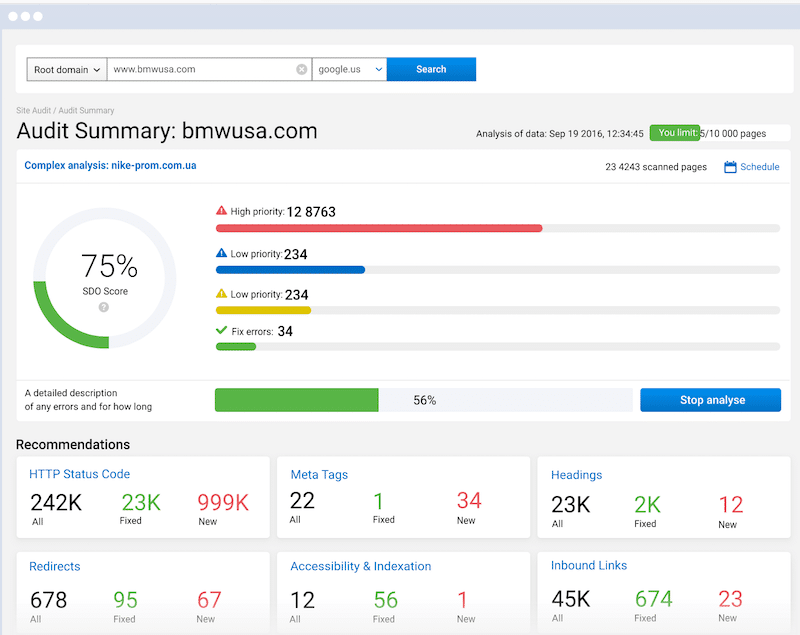
Task: Expand the google.us search engine dropdown
Action: (349, 69)
